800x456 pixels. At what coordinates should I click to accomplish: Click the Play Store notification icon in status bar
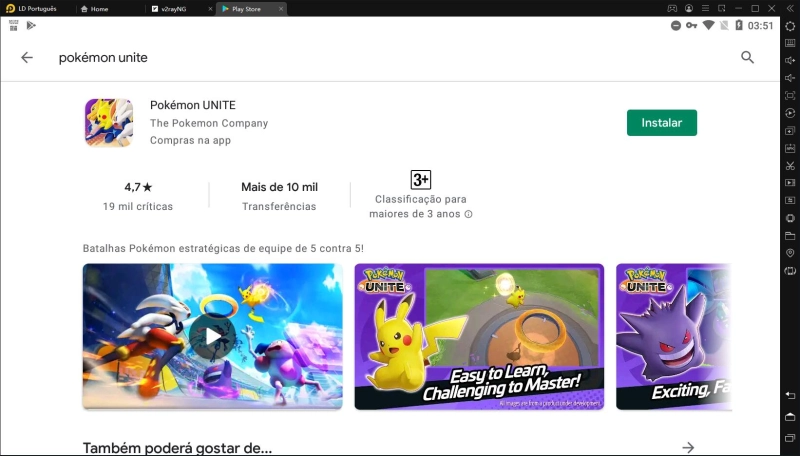(31, 26)
